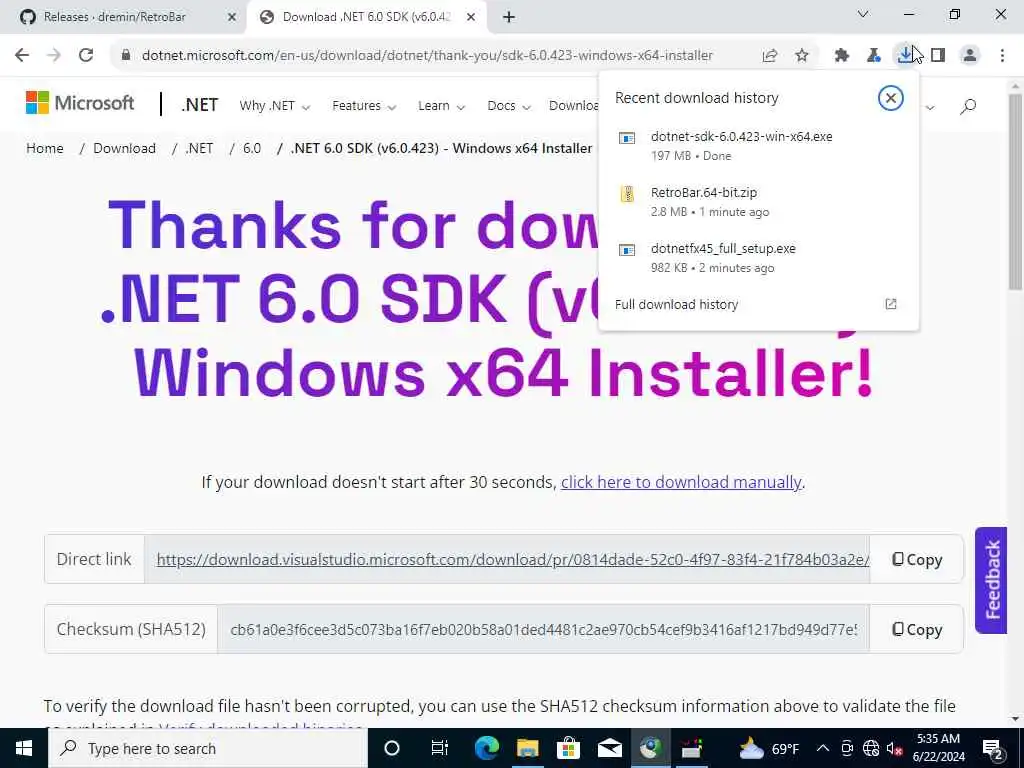Go to the .NET home link

coord(199,104)
